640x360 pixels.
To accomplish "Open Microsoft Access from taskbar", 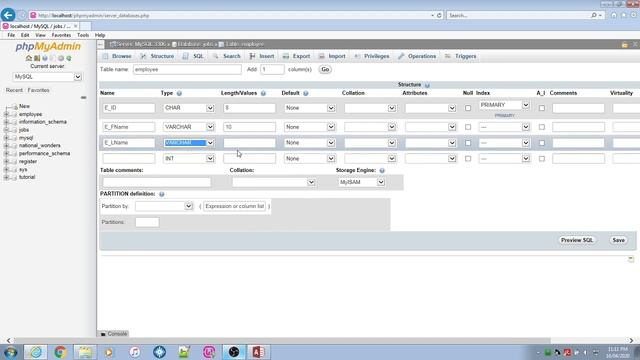I will (x=258, y=352).
